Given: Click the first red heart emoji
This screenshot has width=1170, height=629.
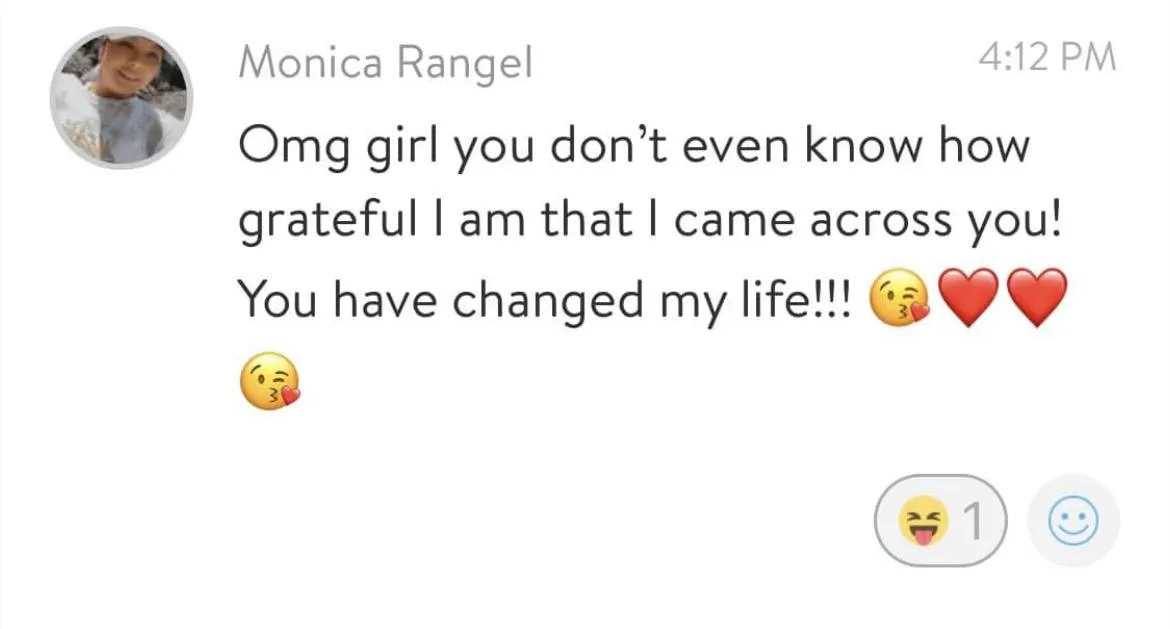Looking at the screenshot, I should pyautogui.click(x=968, y=298).
